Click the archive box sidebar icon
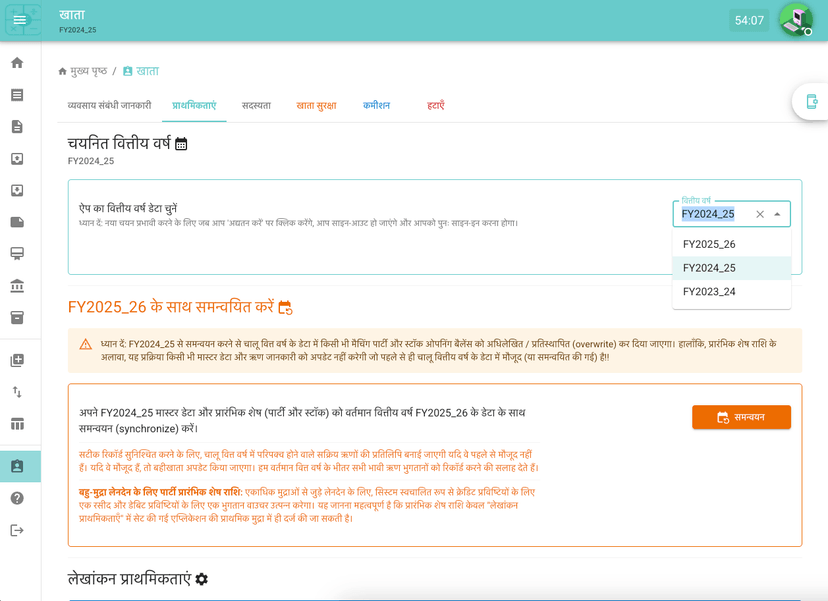The width and height of the screenshot is (828, 601). pos(17,317)
